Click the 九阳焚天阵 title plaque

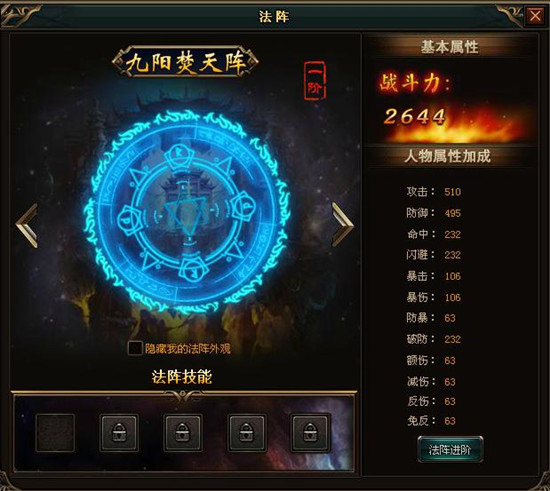(x=185, y=62)
